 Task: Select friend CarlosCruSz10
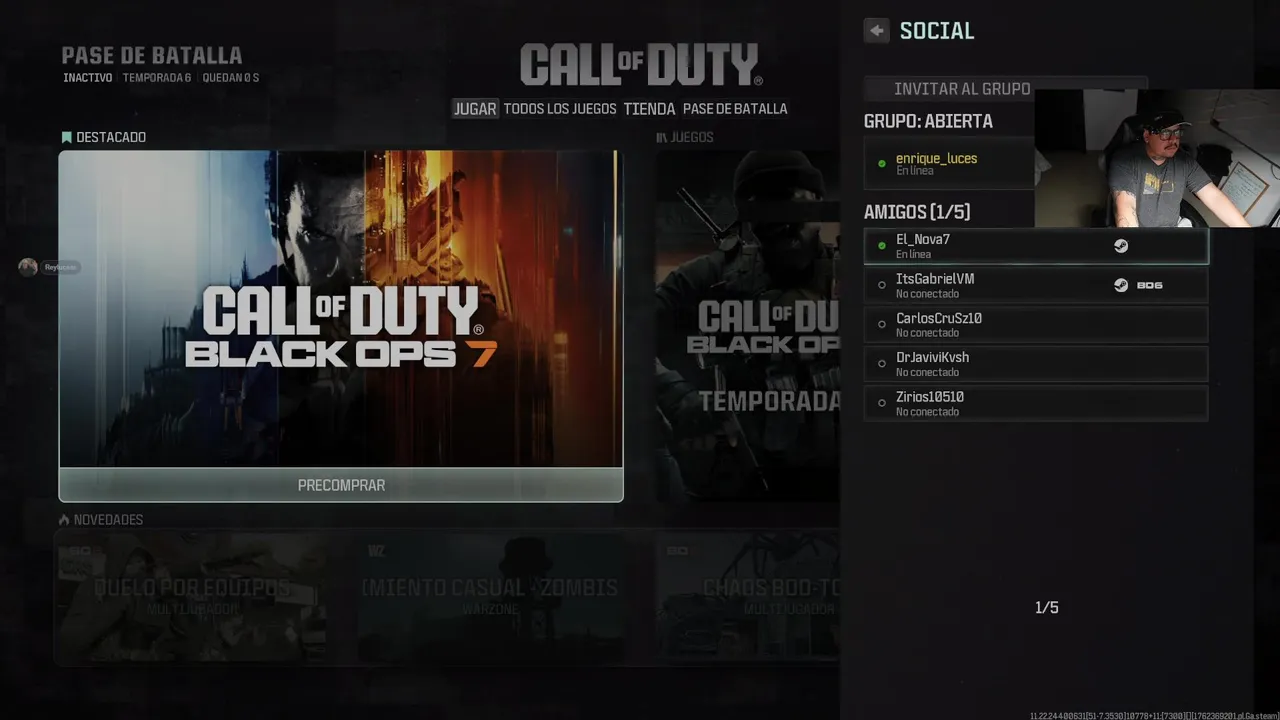[1036, 324]
